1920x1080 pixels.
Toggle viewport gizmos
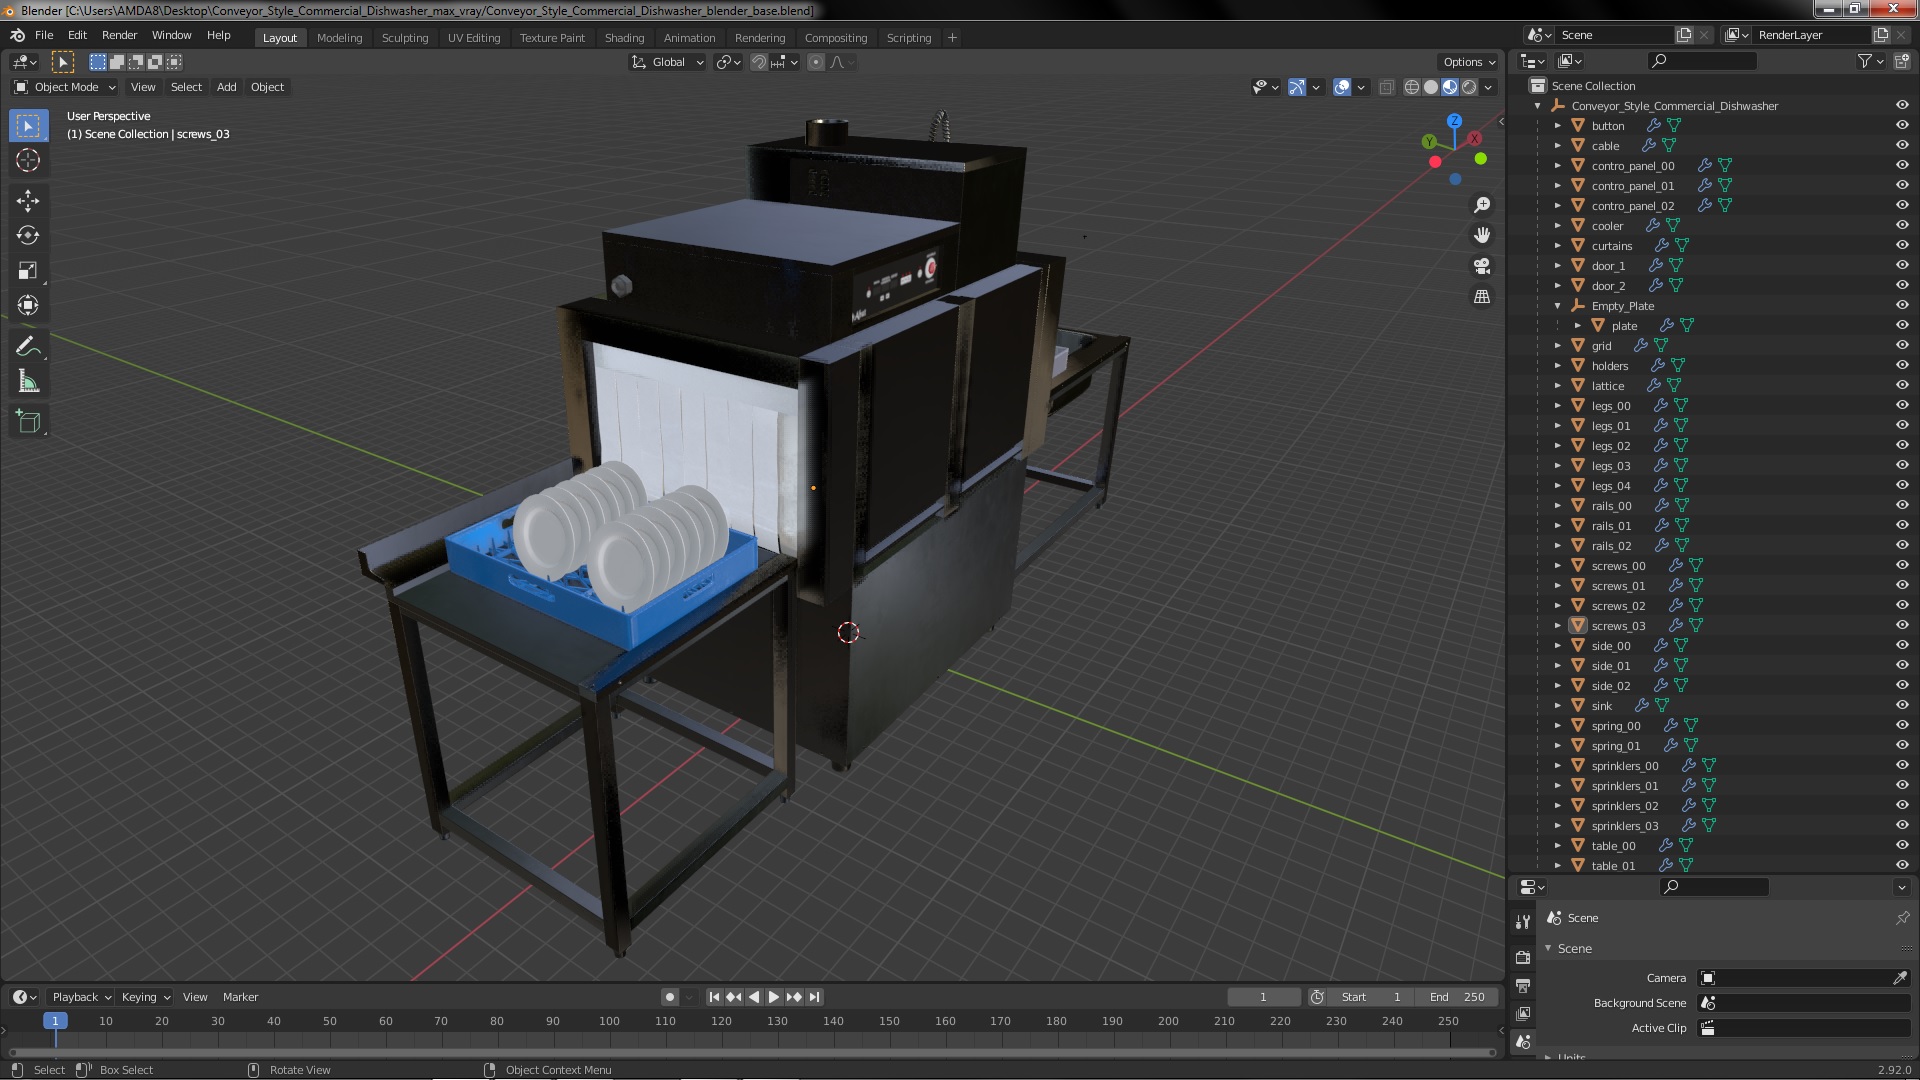pyautogui.click(x=1297, y=87)
